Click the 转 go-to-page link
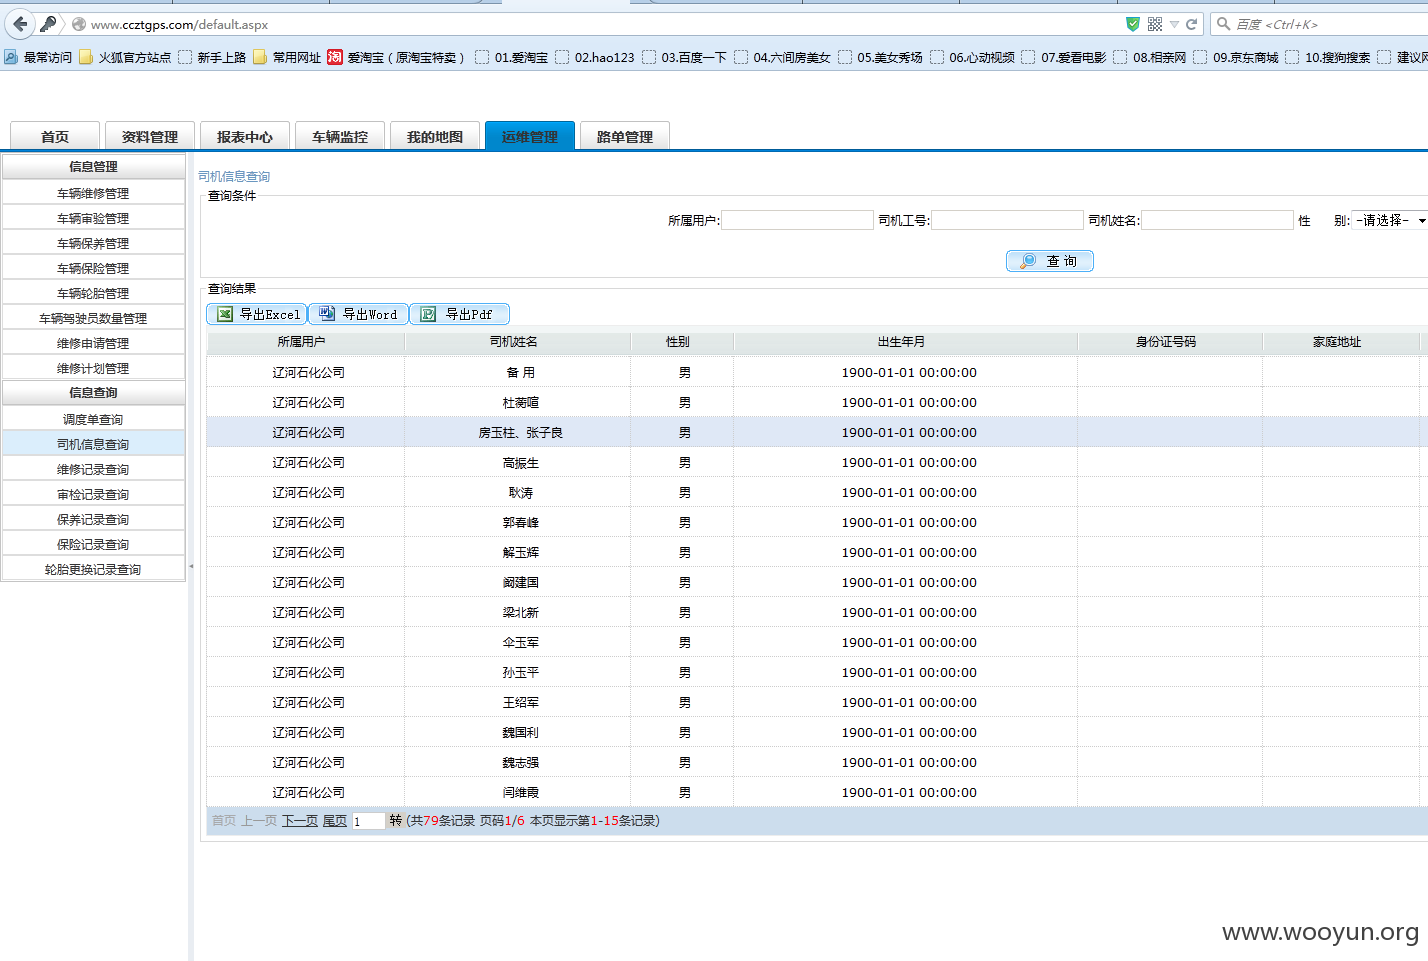Screen dimensions: 1428x961 click(396, 821)
